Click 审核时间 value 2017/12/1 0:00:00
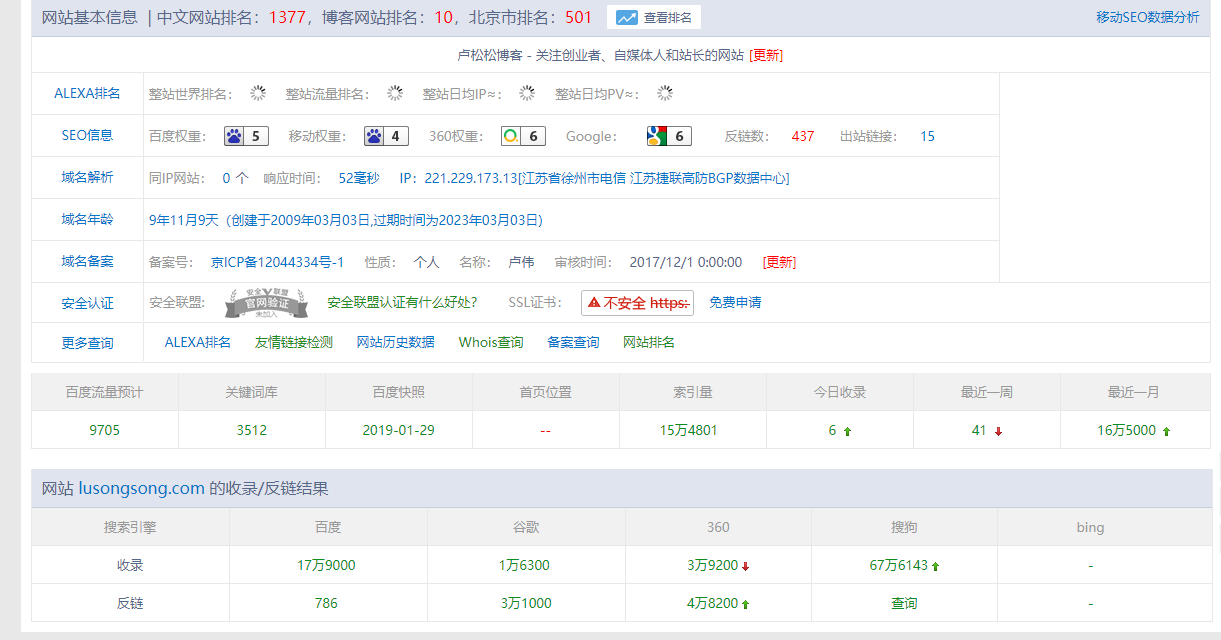Viewport: 1221px width, 640px height. (x=685, y=262)
